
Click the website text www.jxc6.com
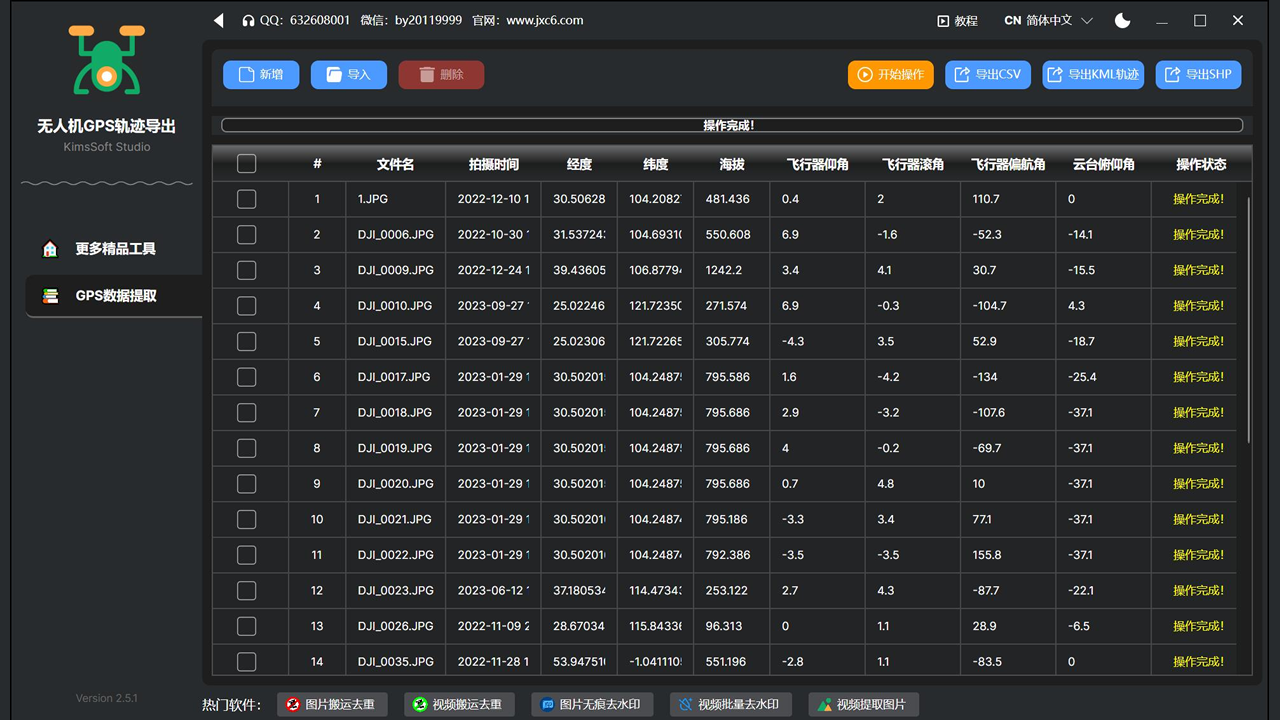(545, 20)
